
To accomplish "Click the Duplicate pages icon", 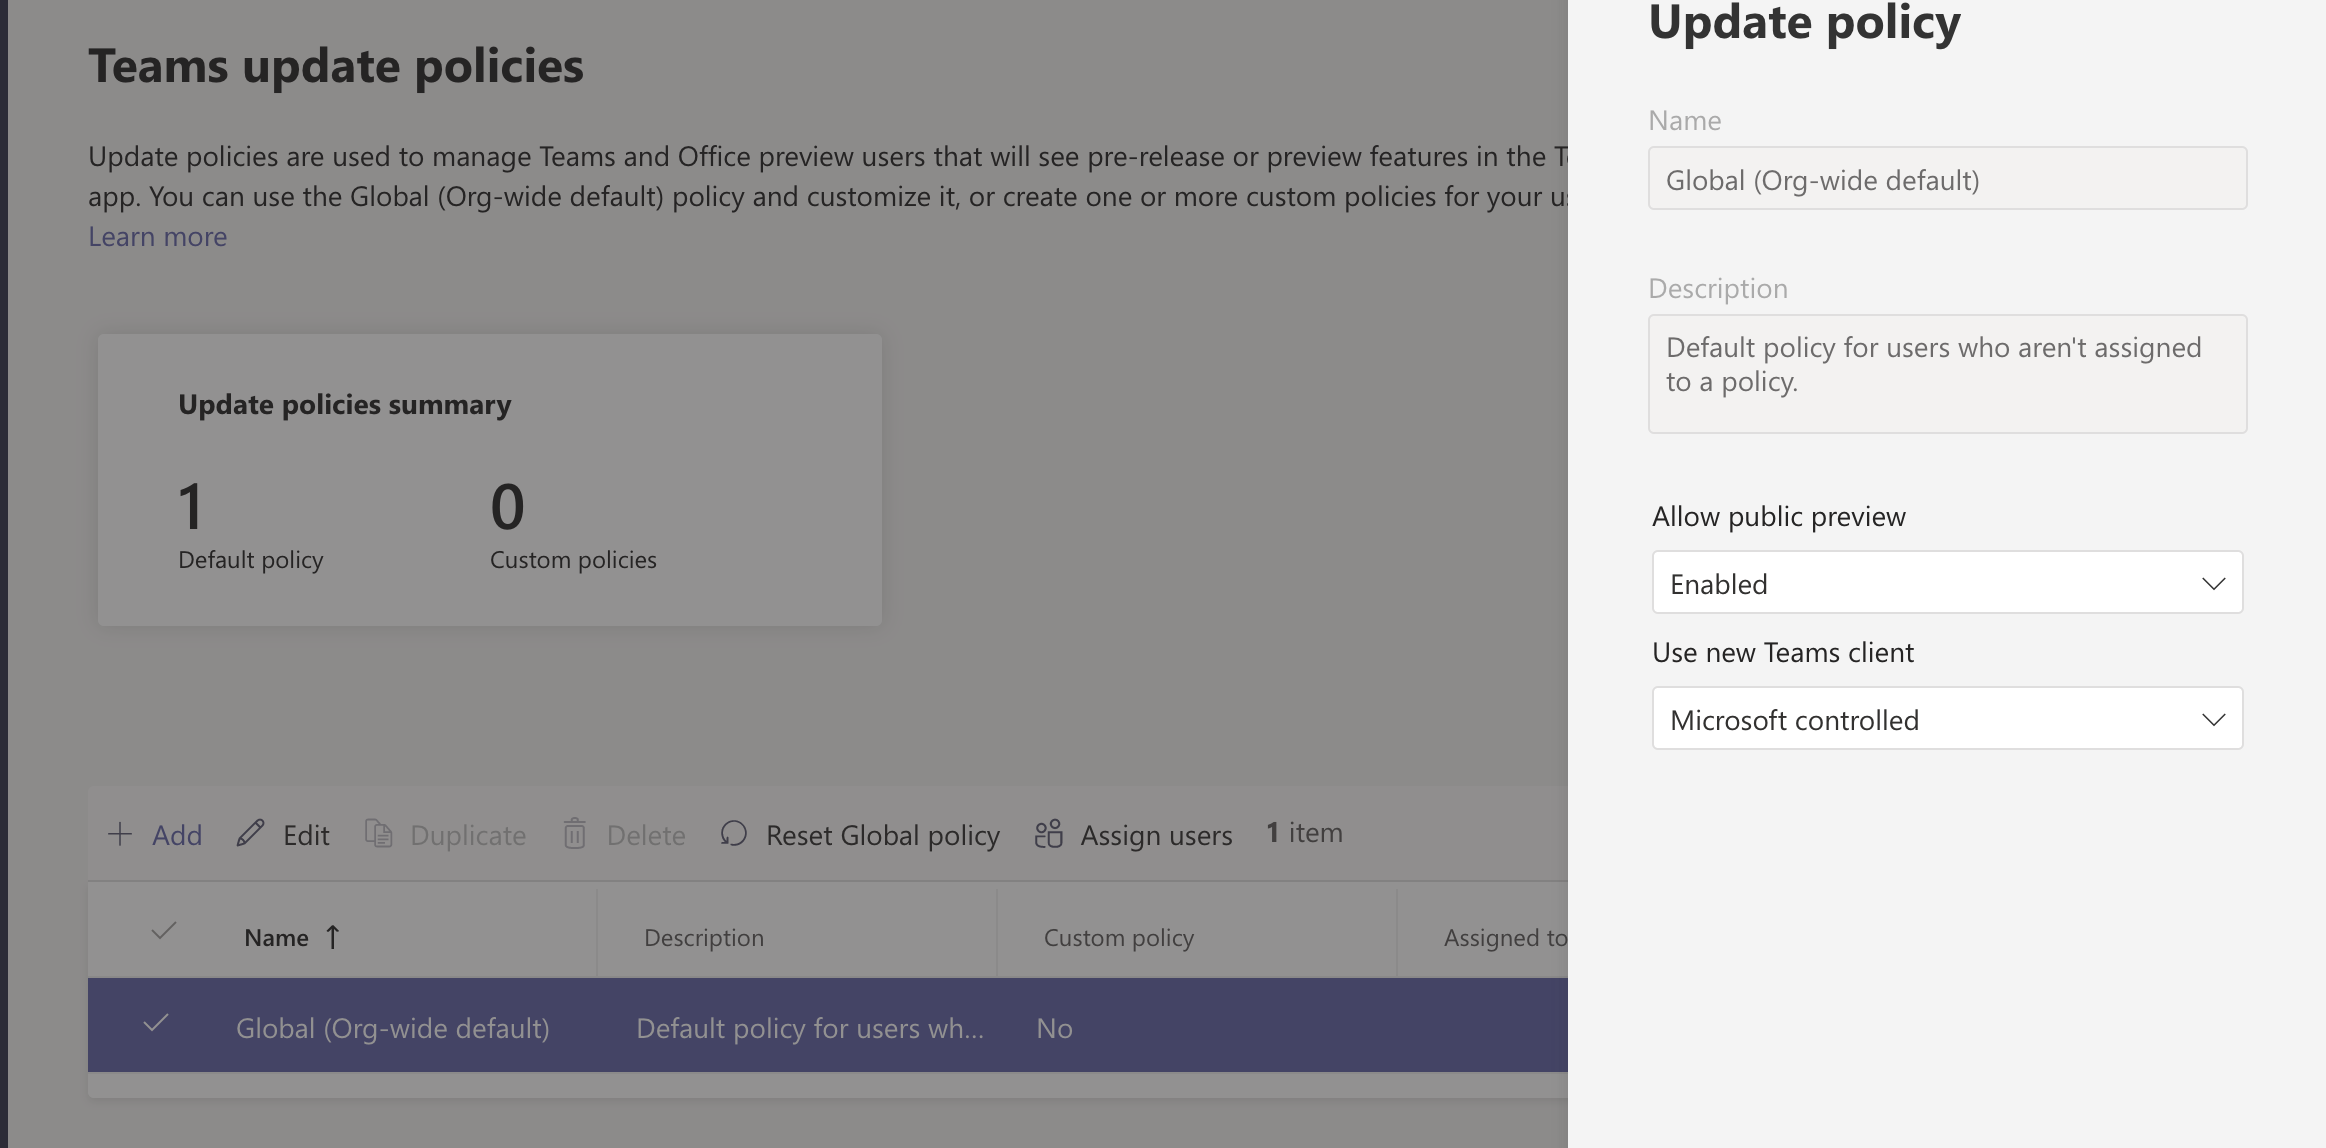I will click(378, 833).
